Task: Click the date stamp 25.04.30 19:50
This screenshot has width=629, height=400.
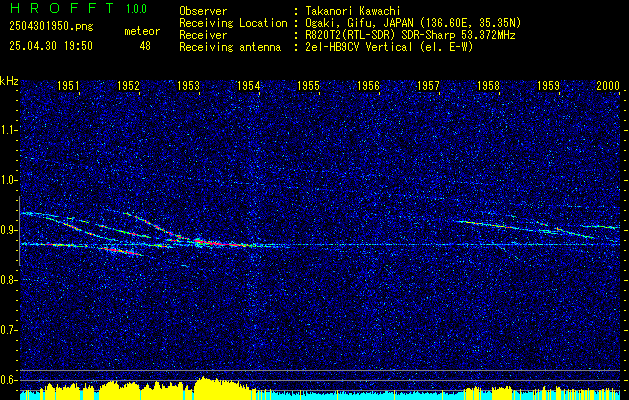Action: point(51,46)
